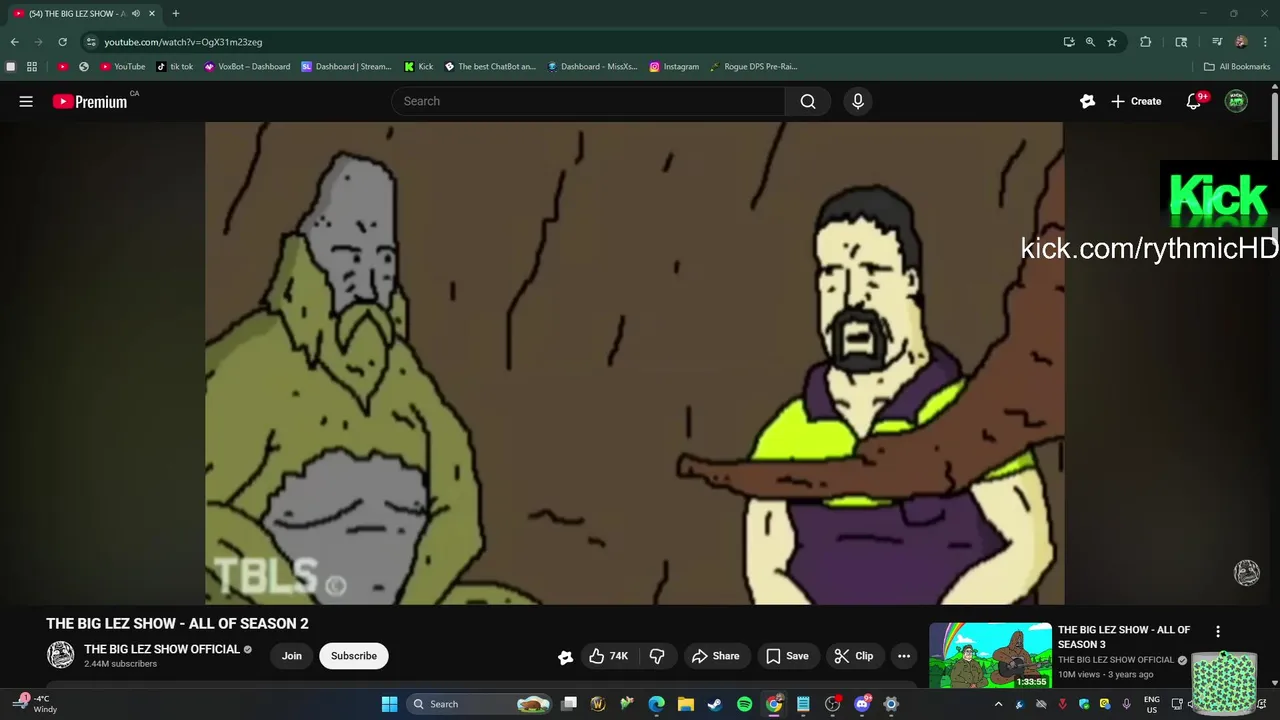Image resolution: width=1280 pixels, height=720 pixels.
Task: Open the Chrome three-dot menu
Action: (1265, 42)
